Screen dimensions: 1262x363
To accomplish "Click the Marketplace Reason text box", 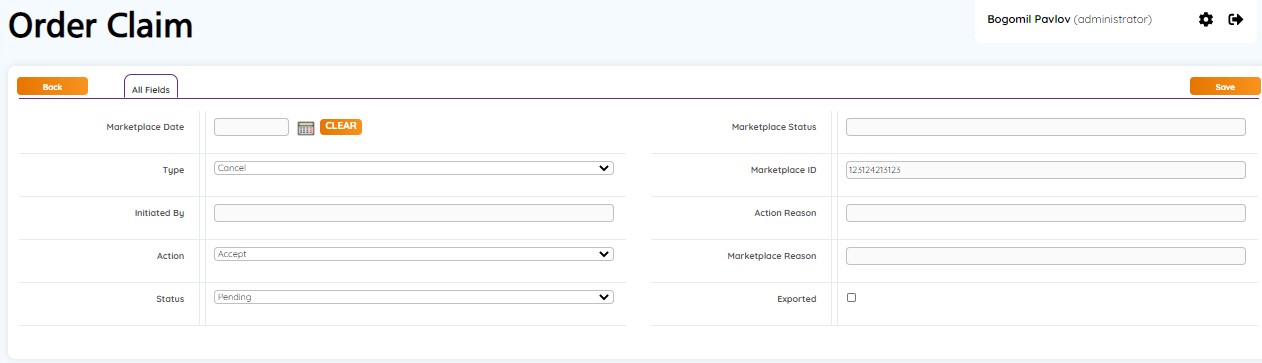I will [1046, 256].
